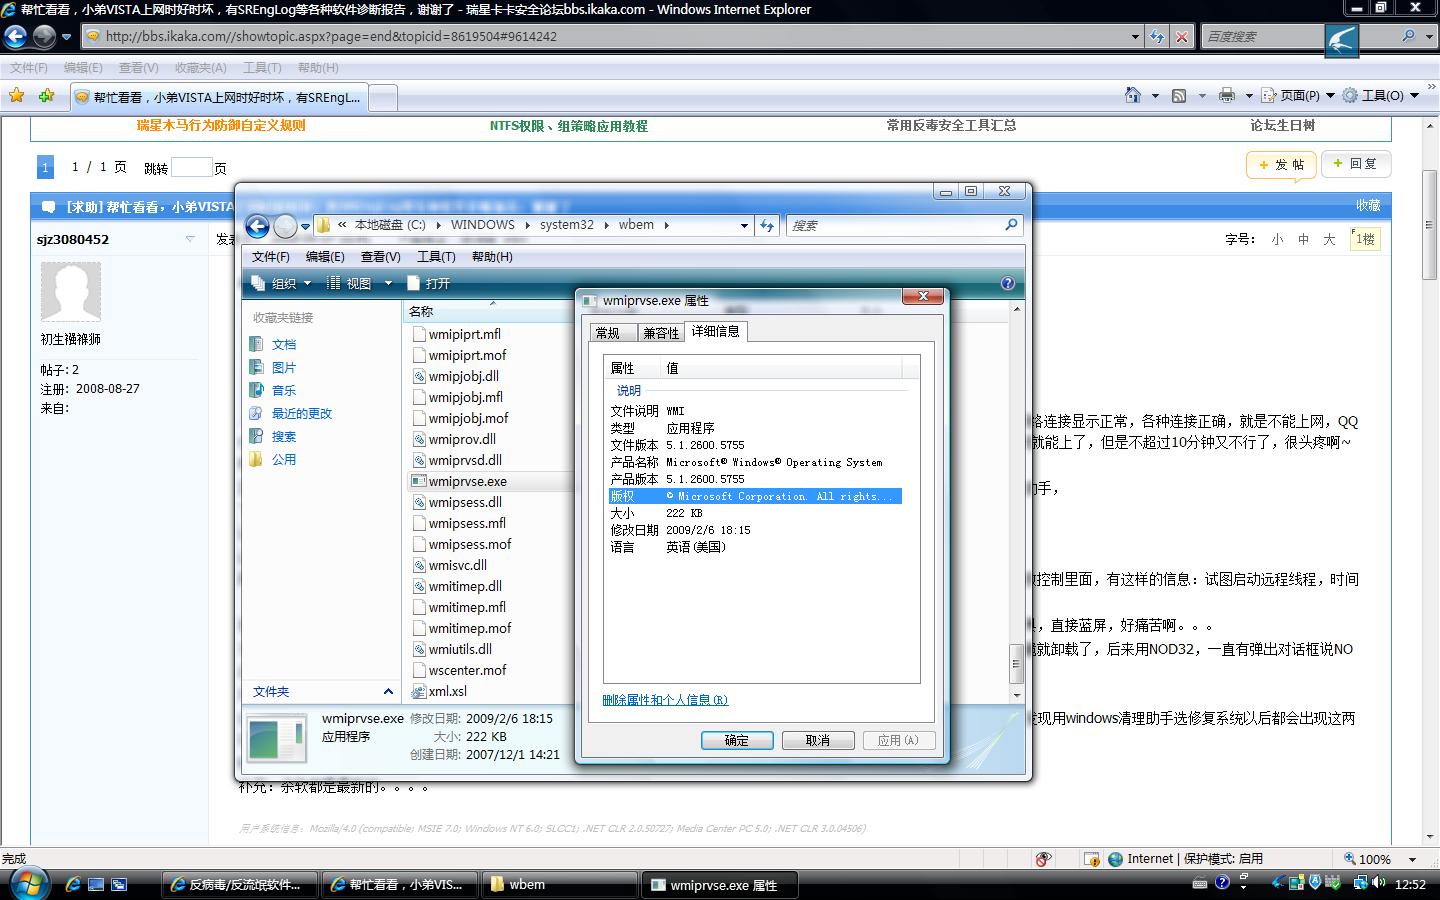
Task: Click the Explorer address refresh icon
Action: pyautogui.click(x=767, y=226)
